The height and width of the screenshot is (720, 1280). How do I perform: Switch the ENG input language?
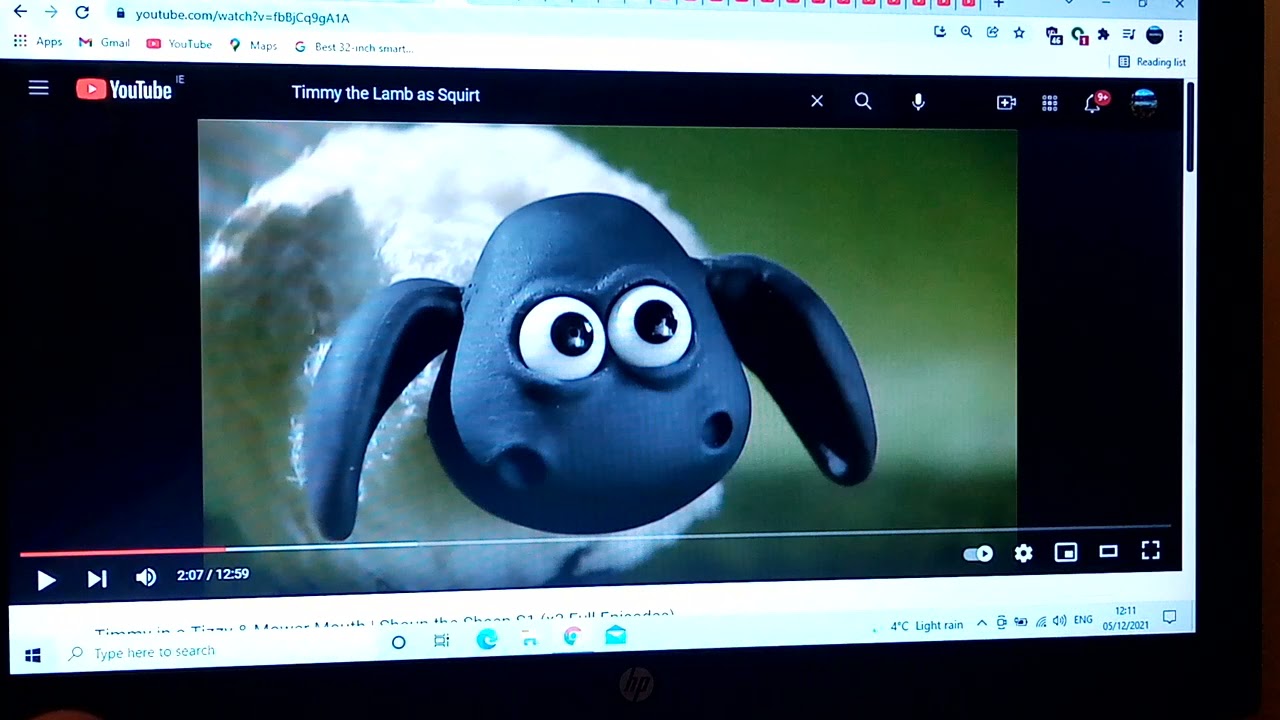coord(1083,620)
